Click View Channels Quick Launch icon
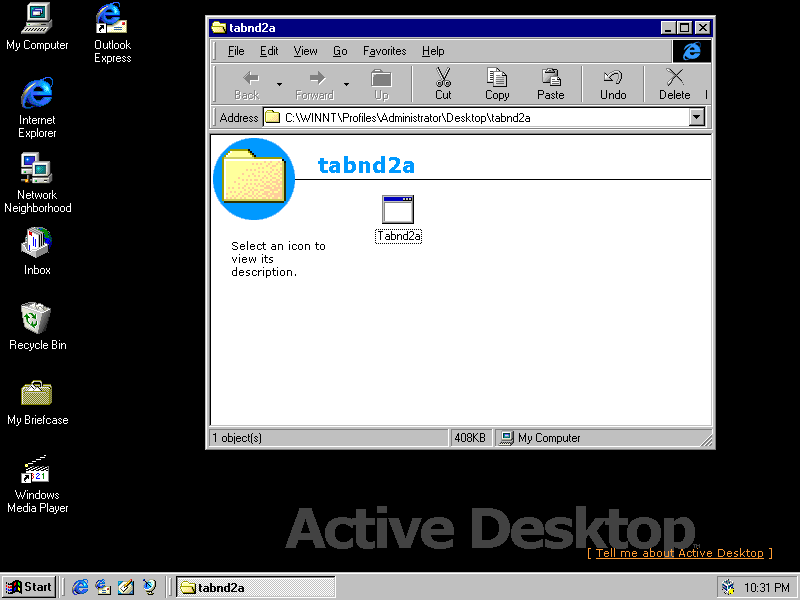 pos(149,587)
